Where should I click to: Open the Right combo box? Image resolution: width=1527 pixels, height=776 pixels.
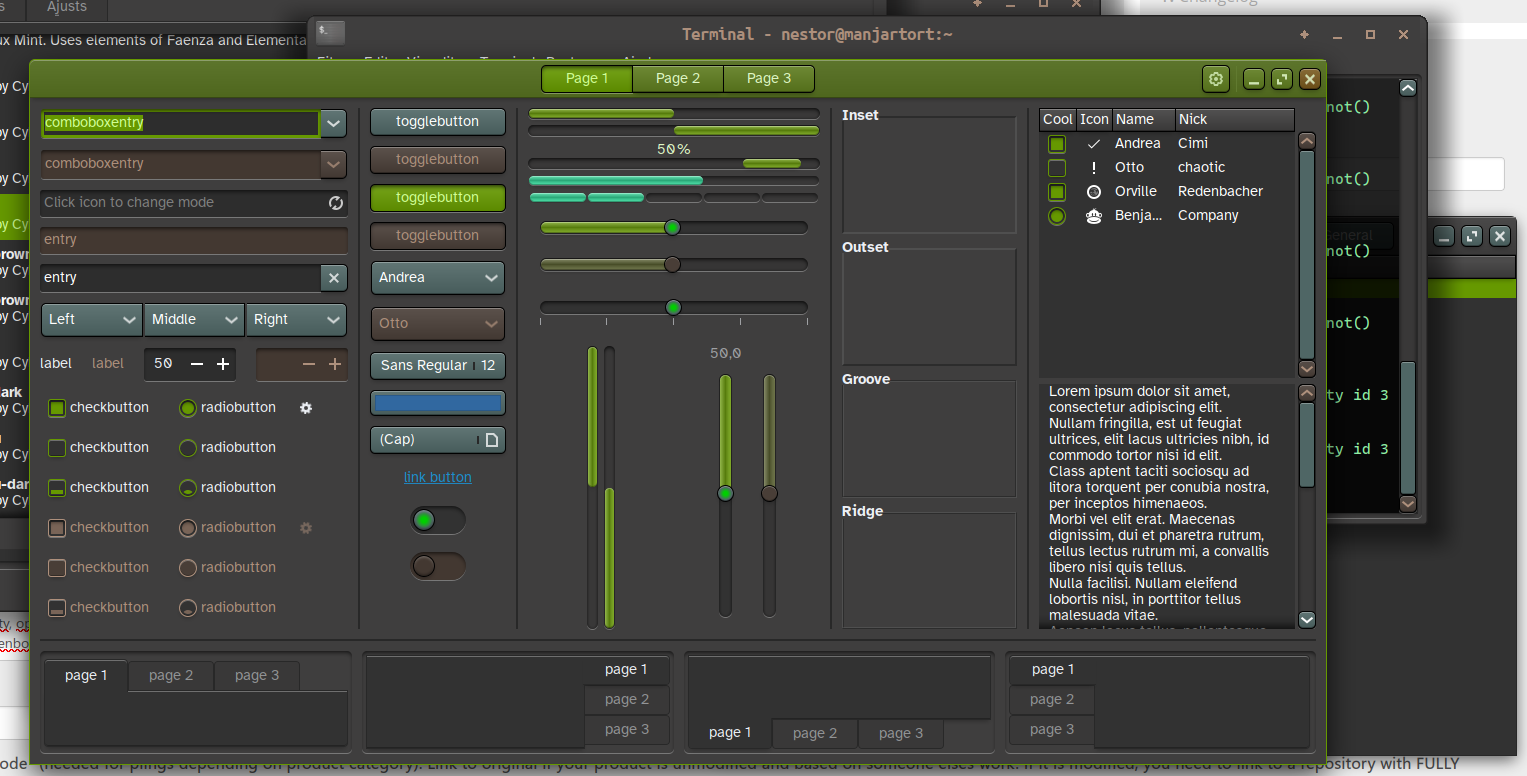pyautogui.click(x=296, y=320)
